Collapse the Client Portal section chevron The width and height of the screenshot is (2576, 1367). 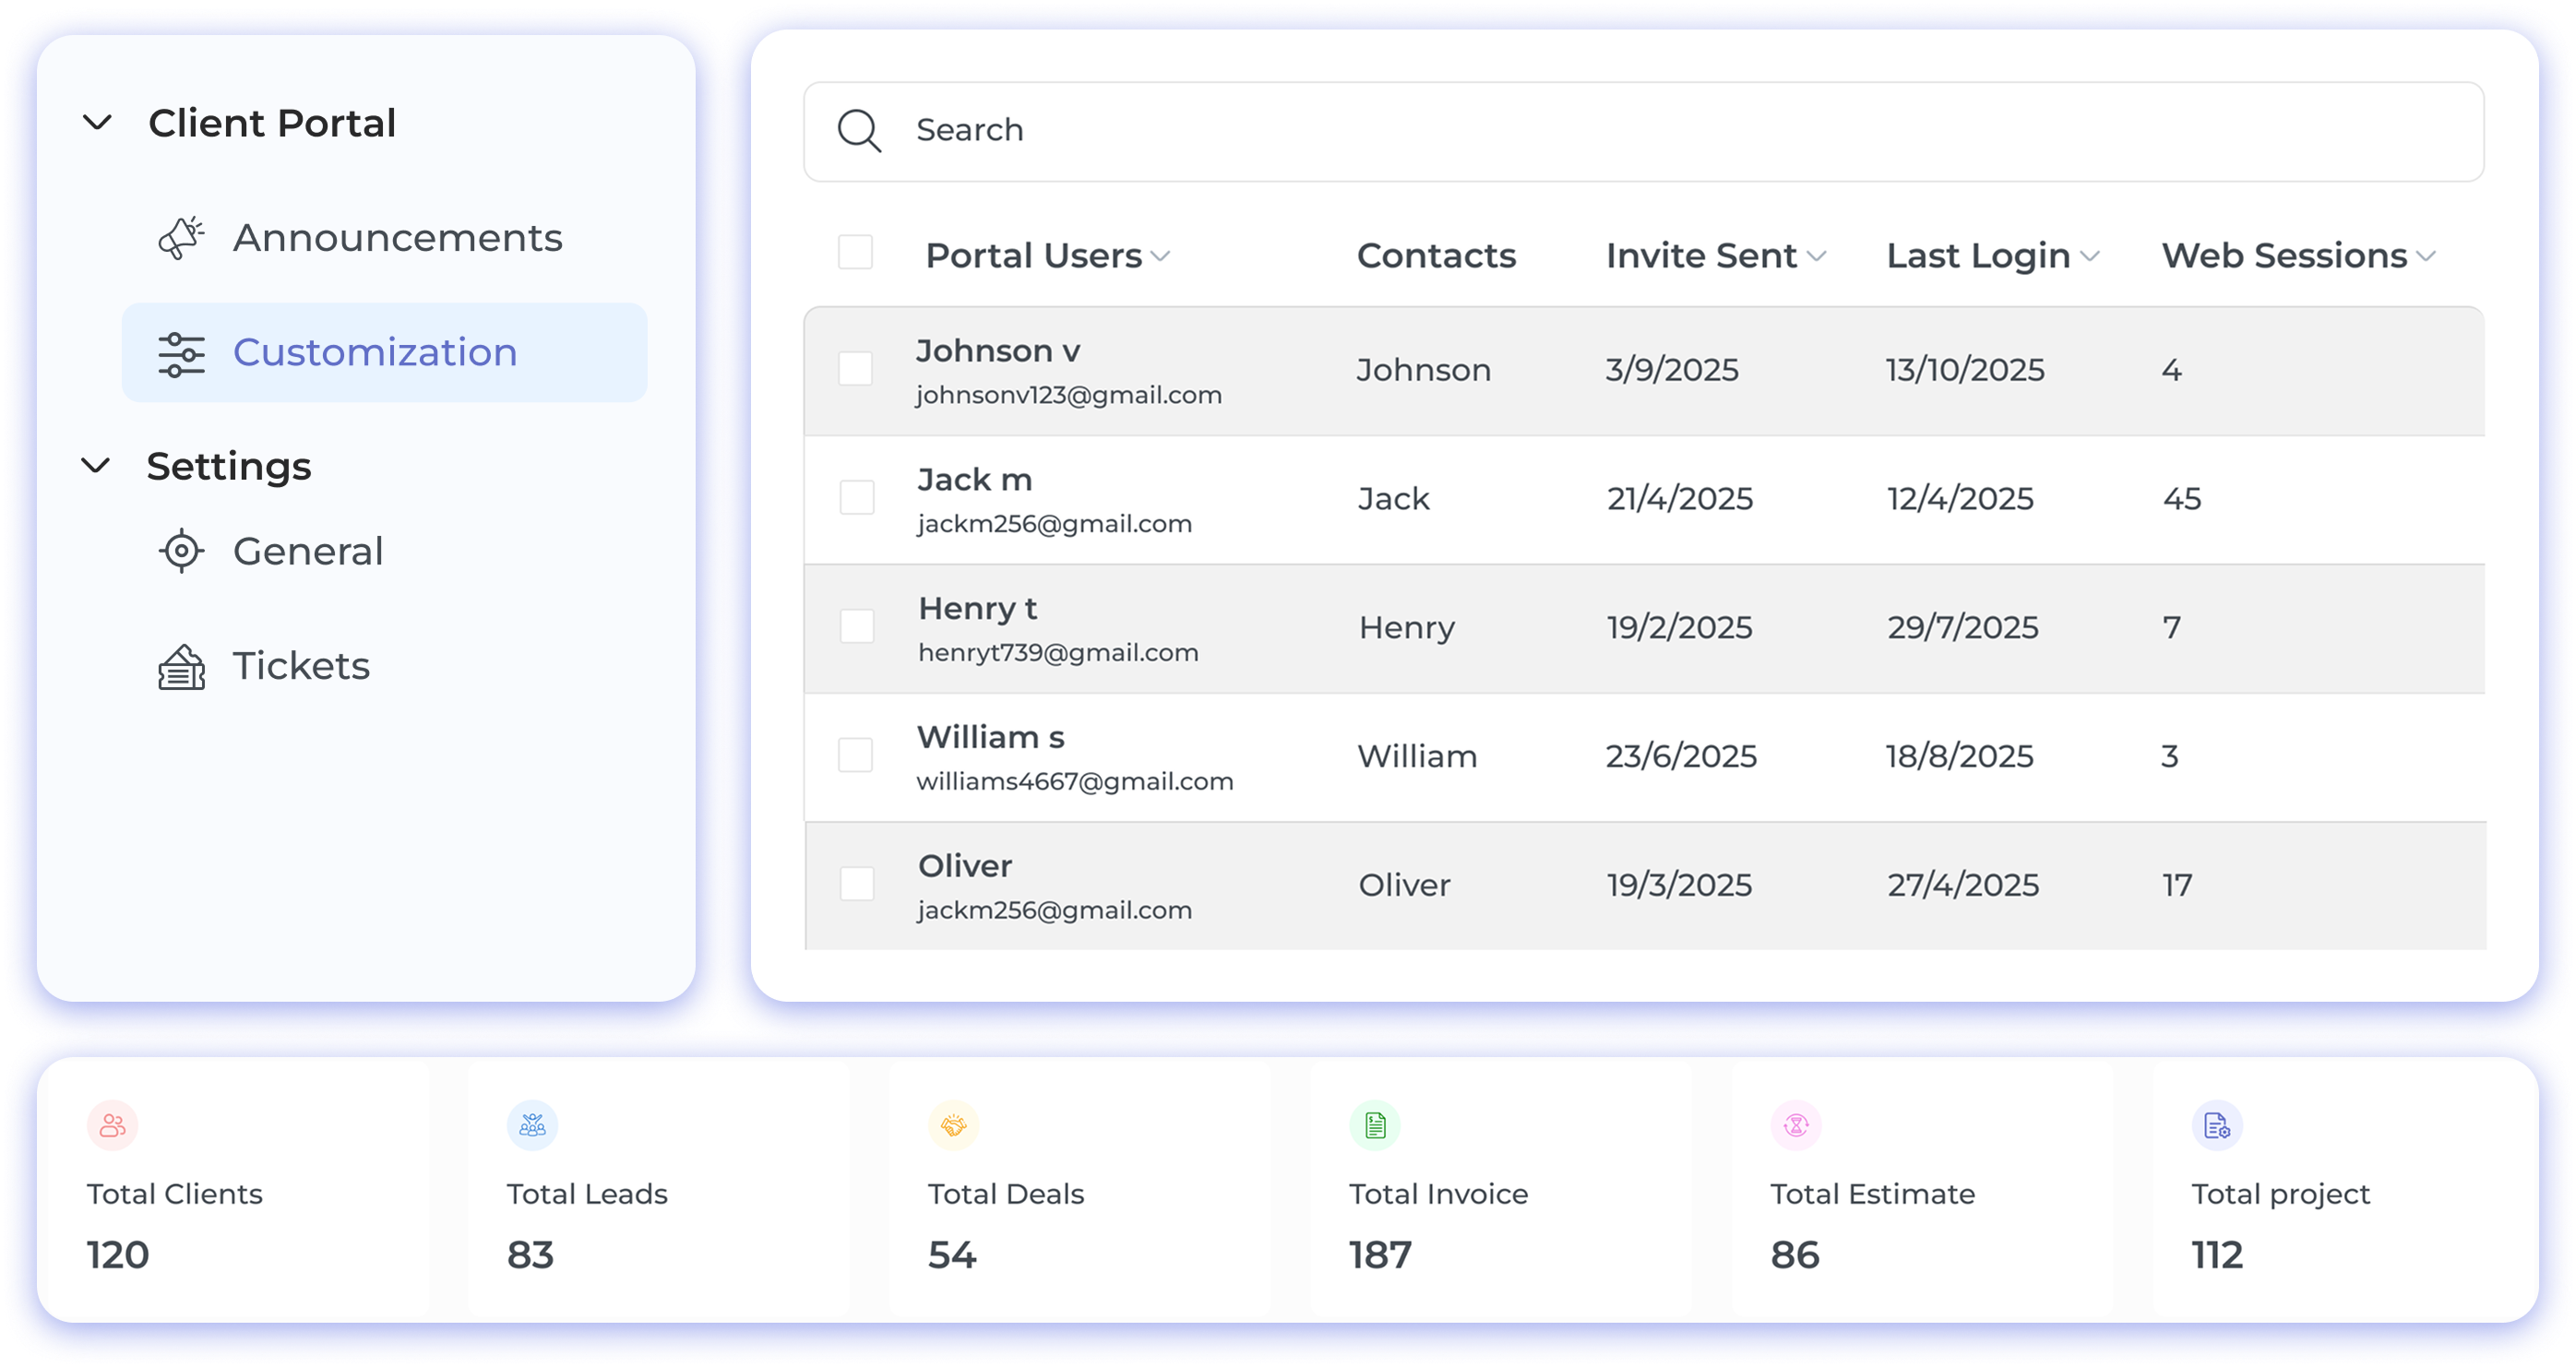pos(97,122)
